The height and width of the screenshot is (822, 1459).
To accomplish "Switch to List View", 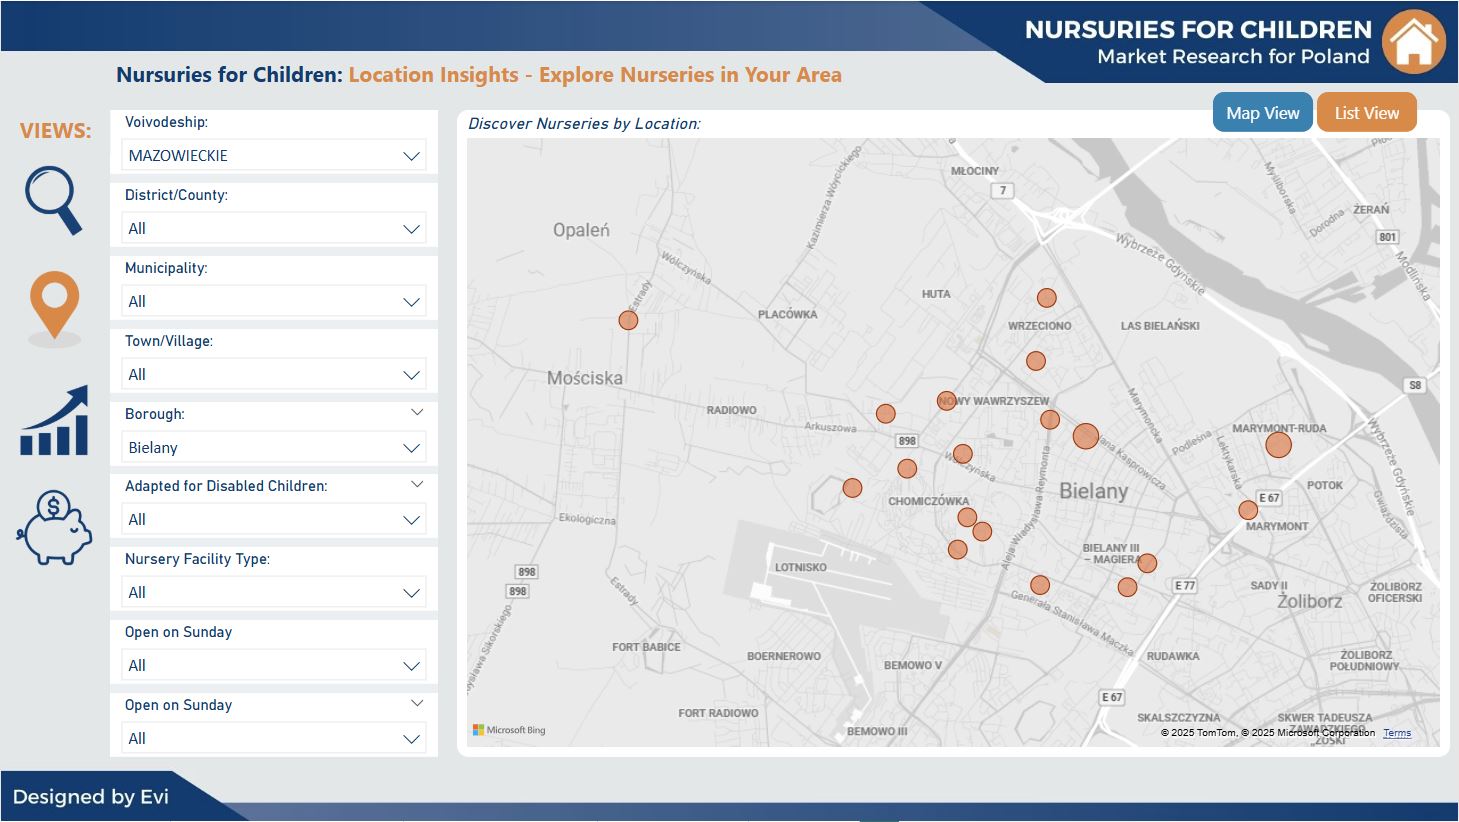I will (x=1367, y=113).
